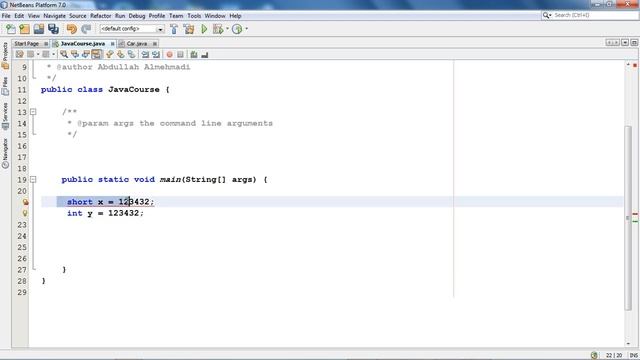
Task: Click the Shift Line Right icon
Action: [156, 54]
